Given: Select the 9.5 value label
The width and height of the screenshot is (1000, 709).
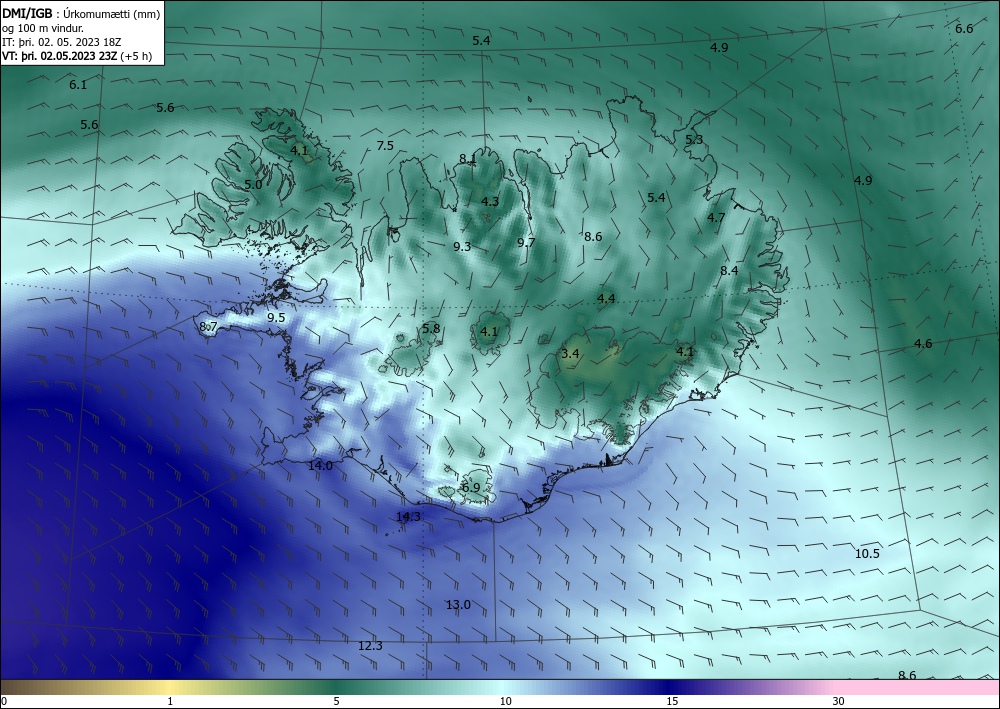Looking at the screenshot, I should click(x=276, y=318).
